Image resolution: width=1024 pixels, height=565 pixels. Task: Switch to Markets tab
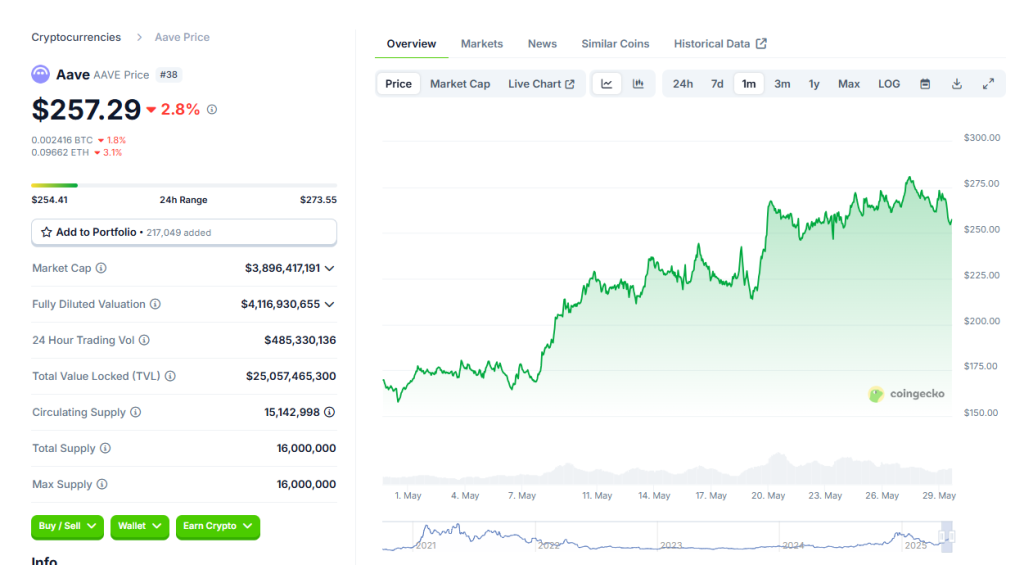tap(482, 44)
